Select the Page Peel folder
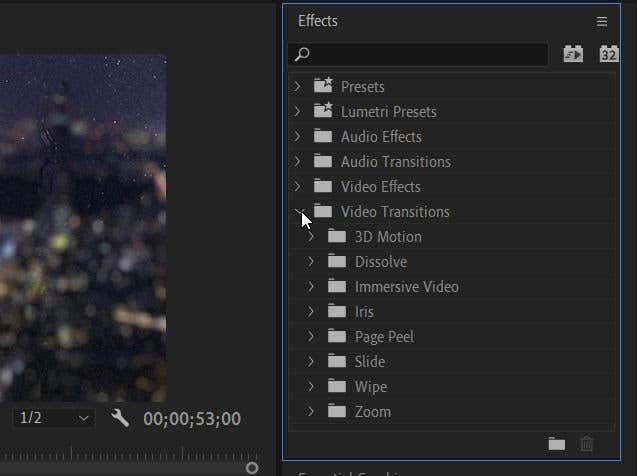This screenshot has width=637, height=476. click(384, 337)
